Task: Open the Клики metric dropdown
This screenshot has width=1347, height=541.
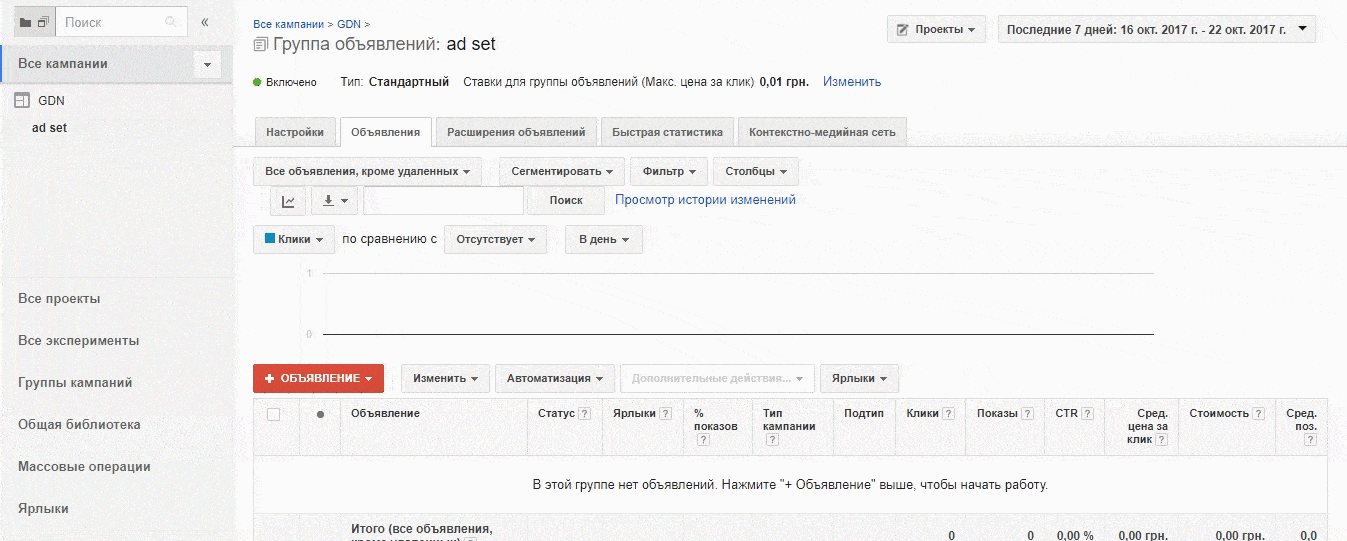Action: [294, 240]
